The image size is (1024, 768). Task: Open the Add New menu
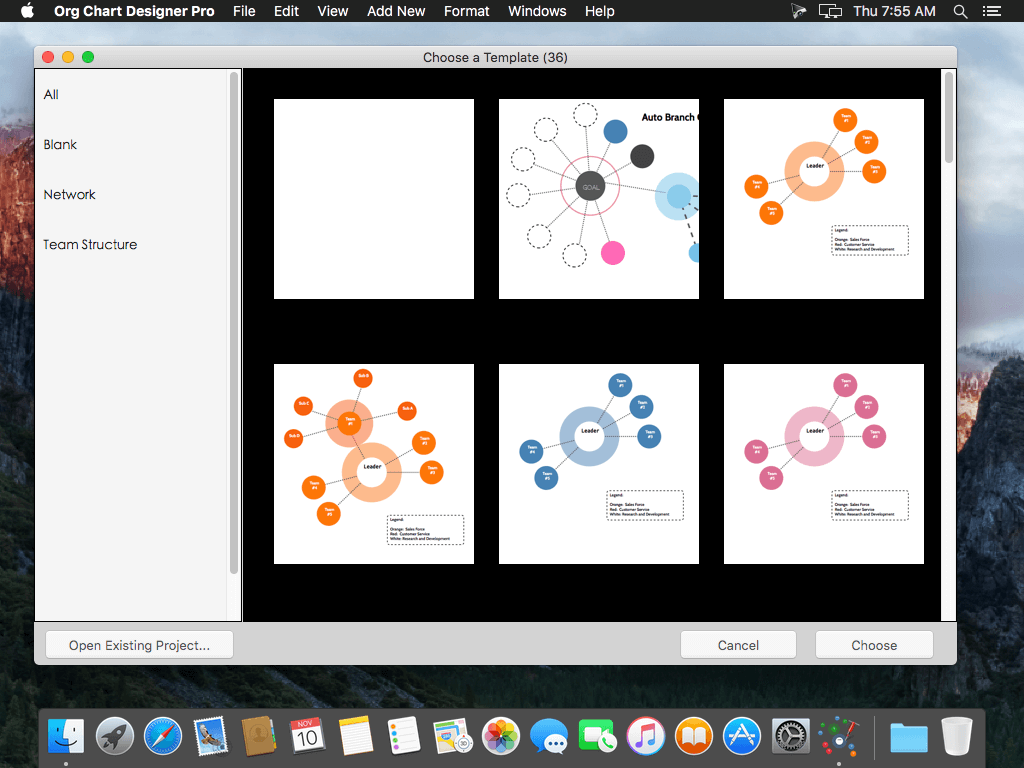(x=396, y=11)
